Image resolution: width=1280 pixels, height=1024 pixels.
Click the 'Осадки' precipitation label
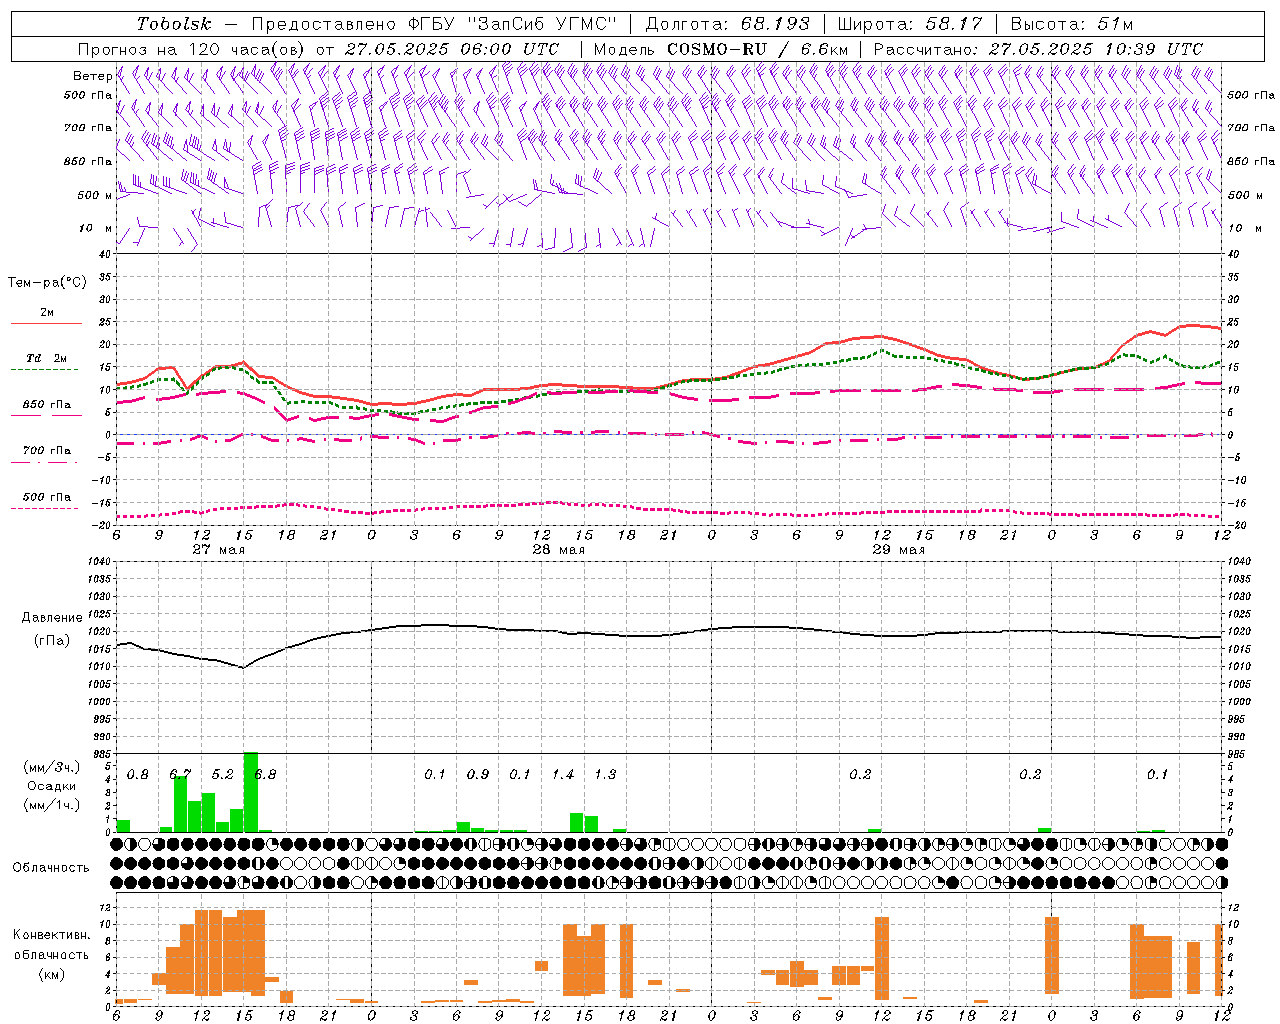[x=51, y=786]
